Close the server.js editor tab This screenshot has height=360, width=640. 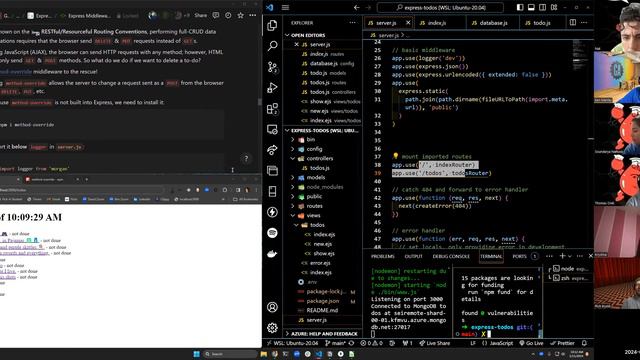tap(408, 23)
